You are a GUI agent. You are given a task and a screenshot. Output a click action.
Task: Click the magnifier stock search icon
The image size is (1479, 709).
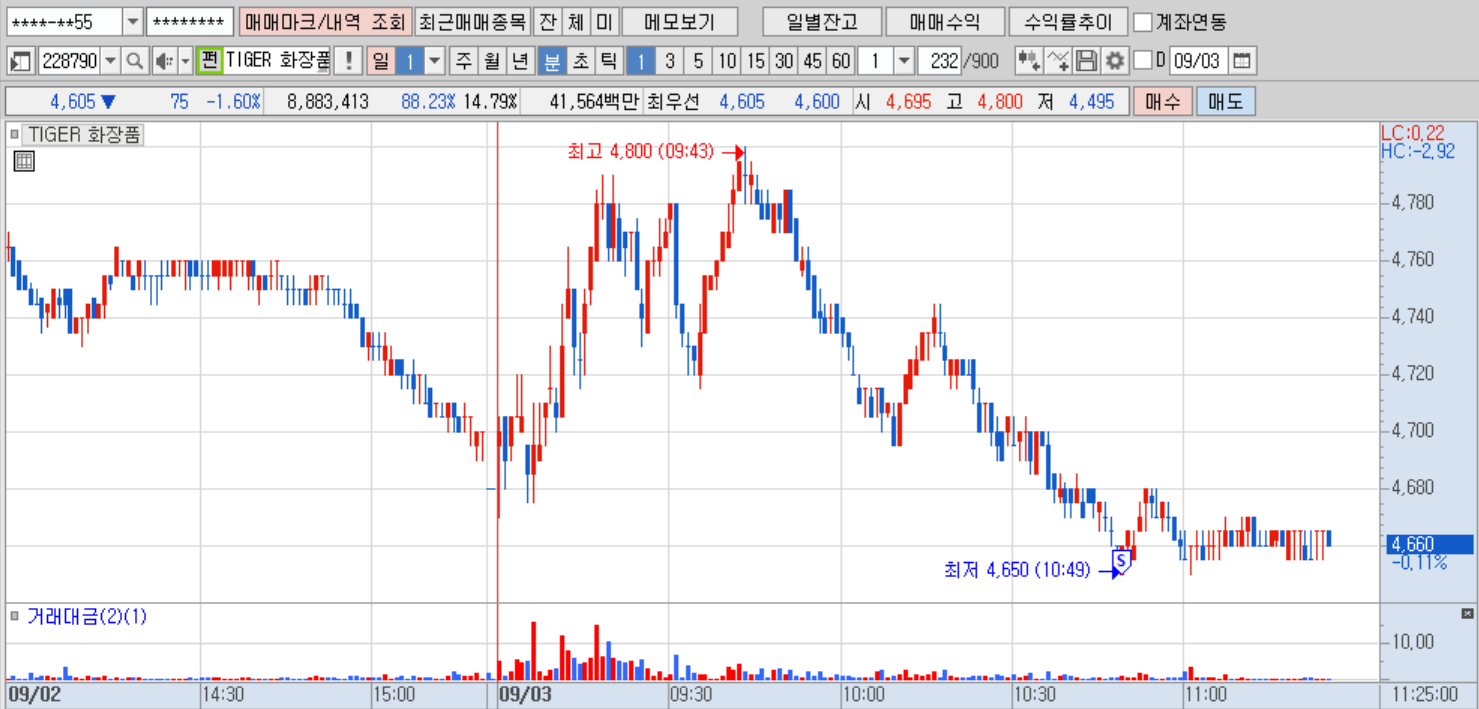click(135, 61)
